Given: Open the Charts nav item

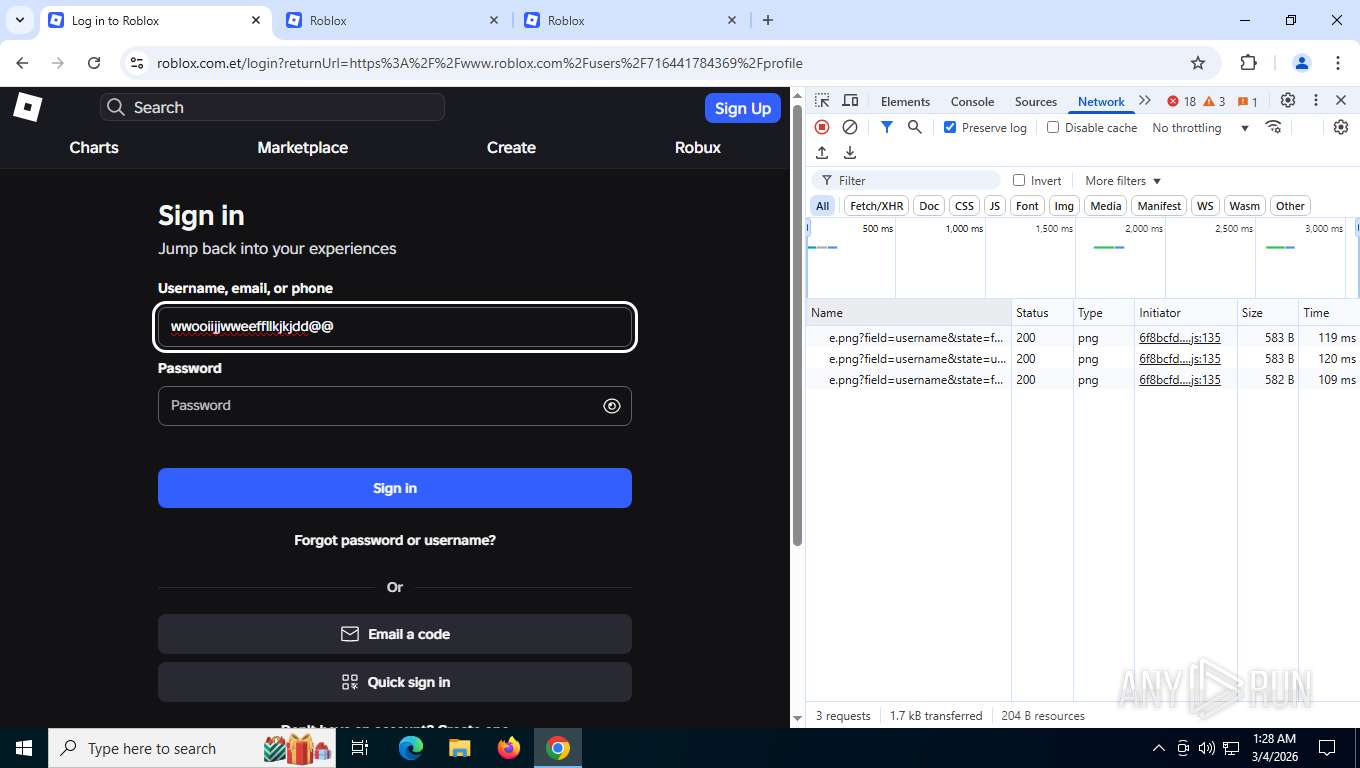Looking at the screenshot, I should (x=94, y=147).
